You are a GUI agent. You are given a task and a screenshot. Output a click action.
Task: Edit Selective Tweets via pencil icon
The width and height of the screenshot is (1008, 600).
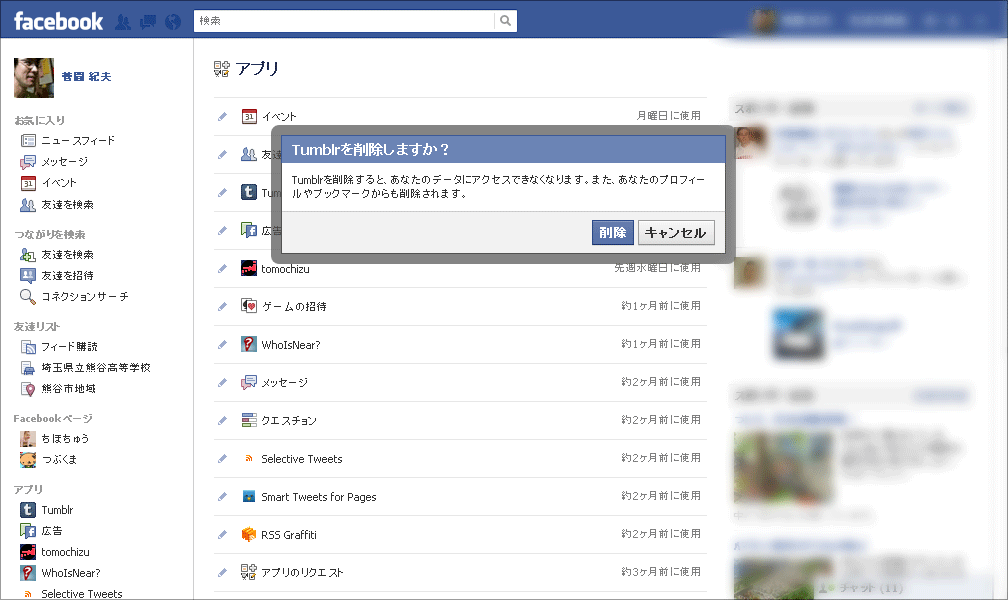[x=222, y=459]
